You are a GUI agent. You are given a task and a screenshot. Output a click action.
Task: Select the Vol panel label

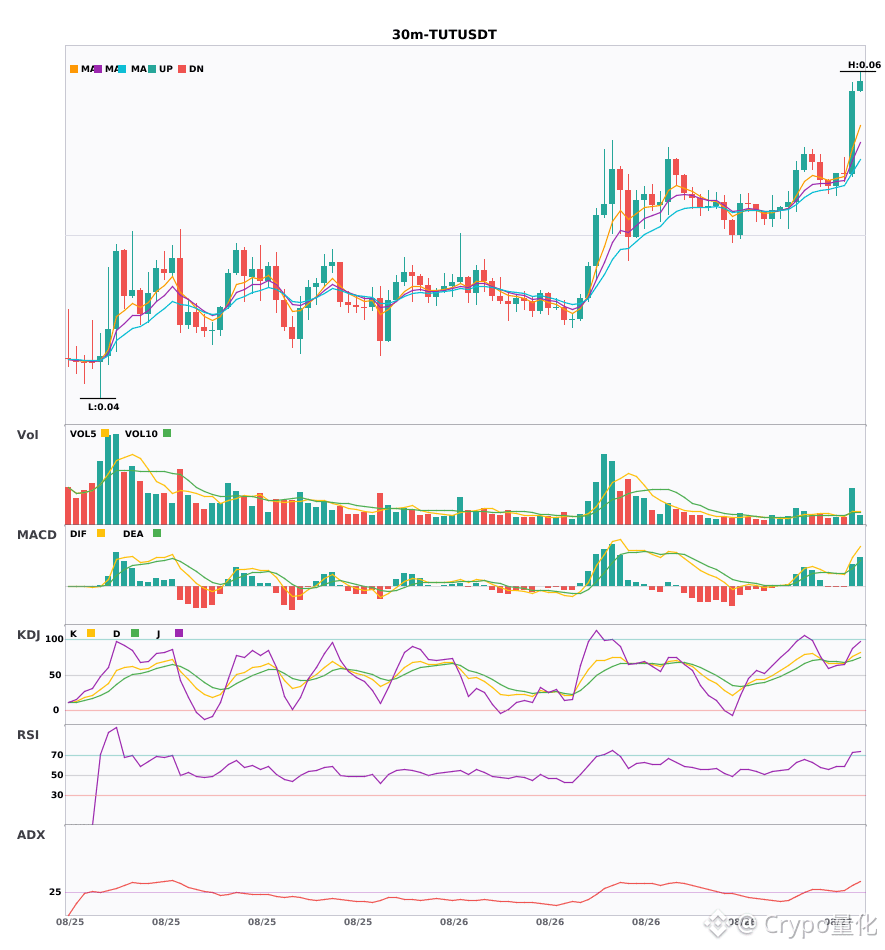(x=27, y=434)
